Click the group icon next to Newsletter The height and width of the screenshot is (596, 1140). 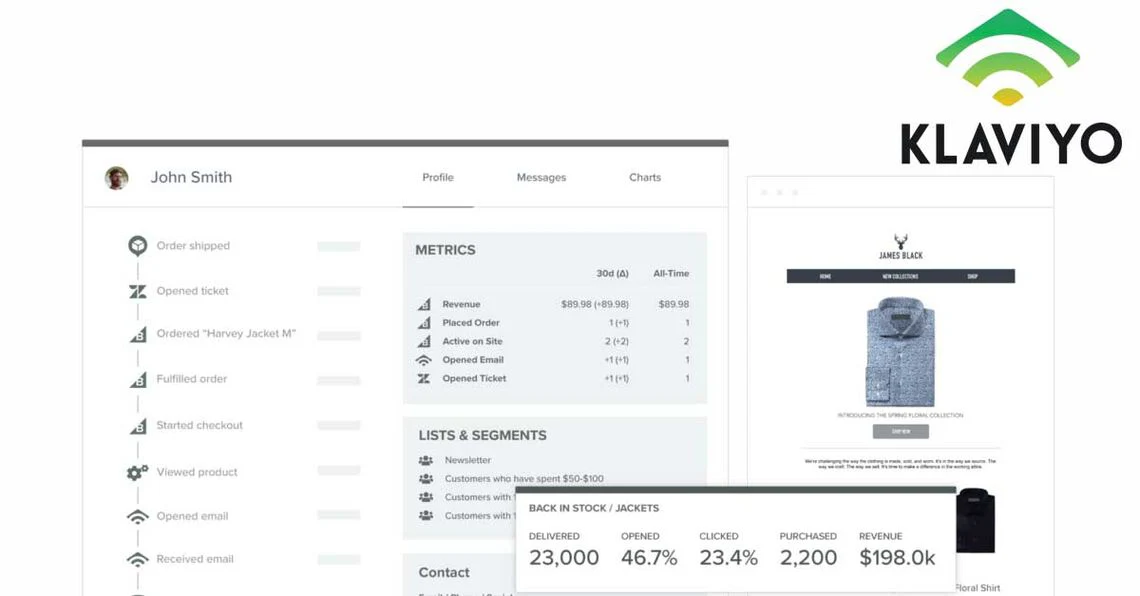pos(425,460)
